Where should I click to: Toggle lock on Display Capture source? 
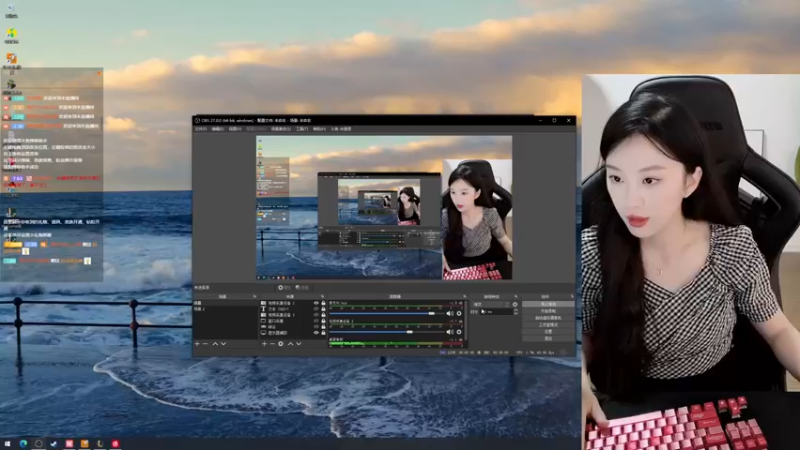tap(323, 333)
